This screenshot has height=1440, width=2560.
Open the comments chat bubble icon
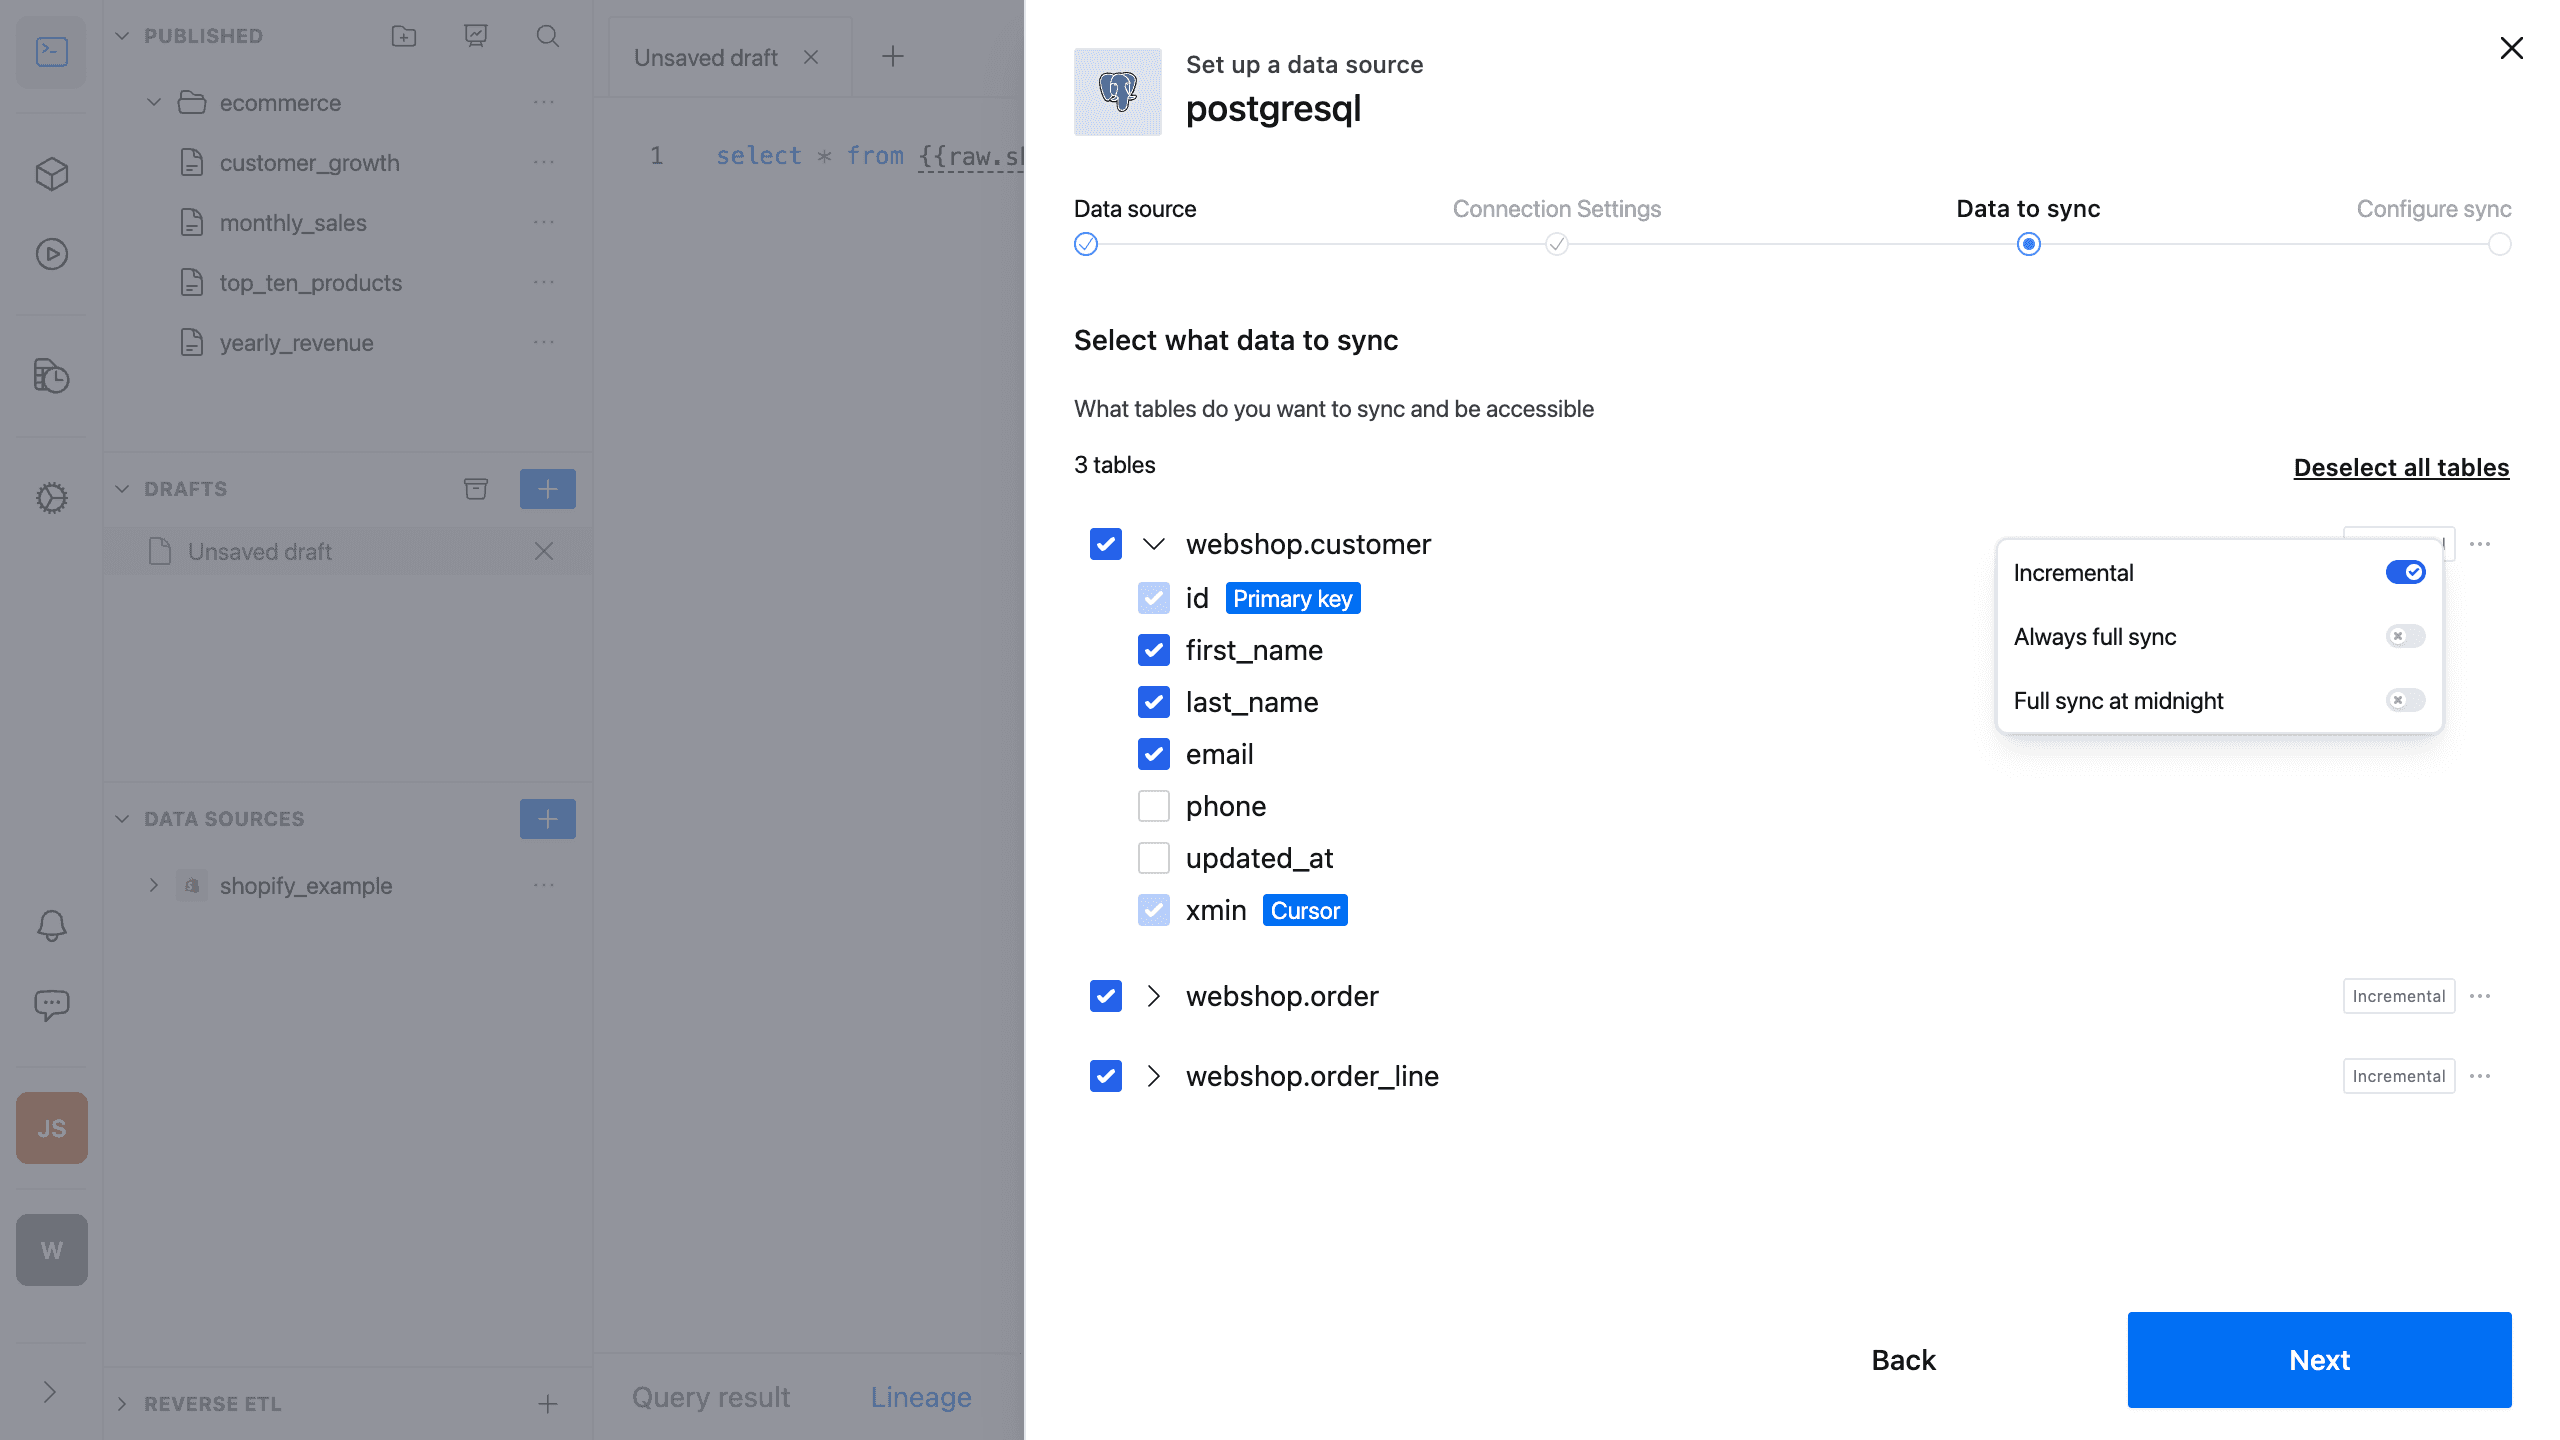(x=51, y=1005)
